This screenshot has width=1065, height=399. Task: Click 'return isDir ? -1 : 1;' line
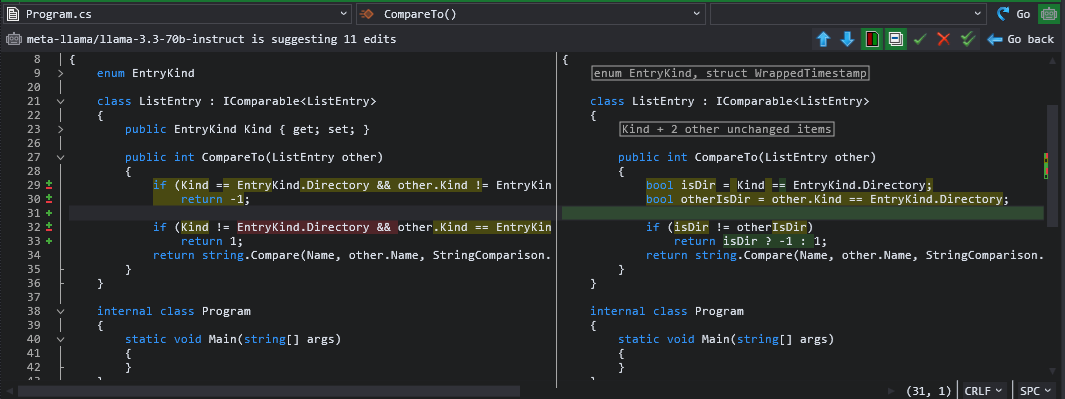tap(751, 241)
